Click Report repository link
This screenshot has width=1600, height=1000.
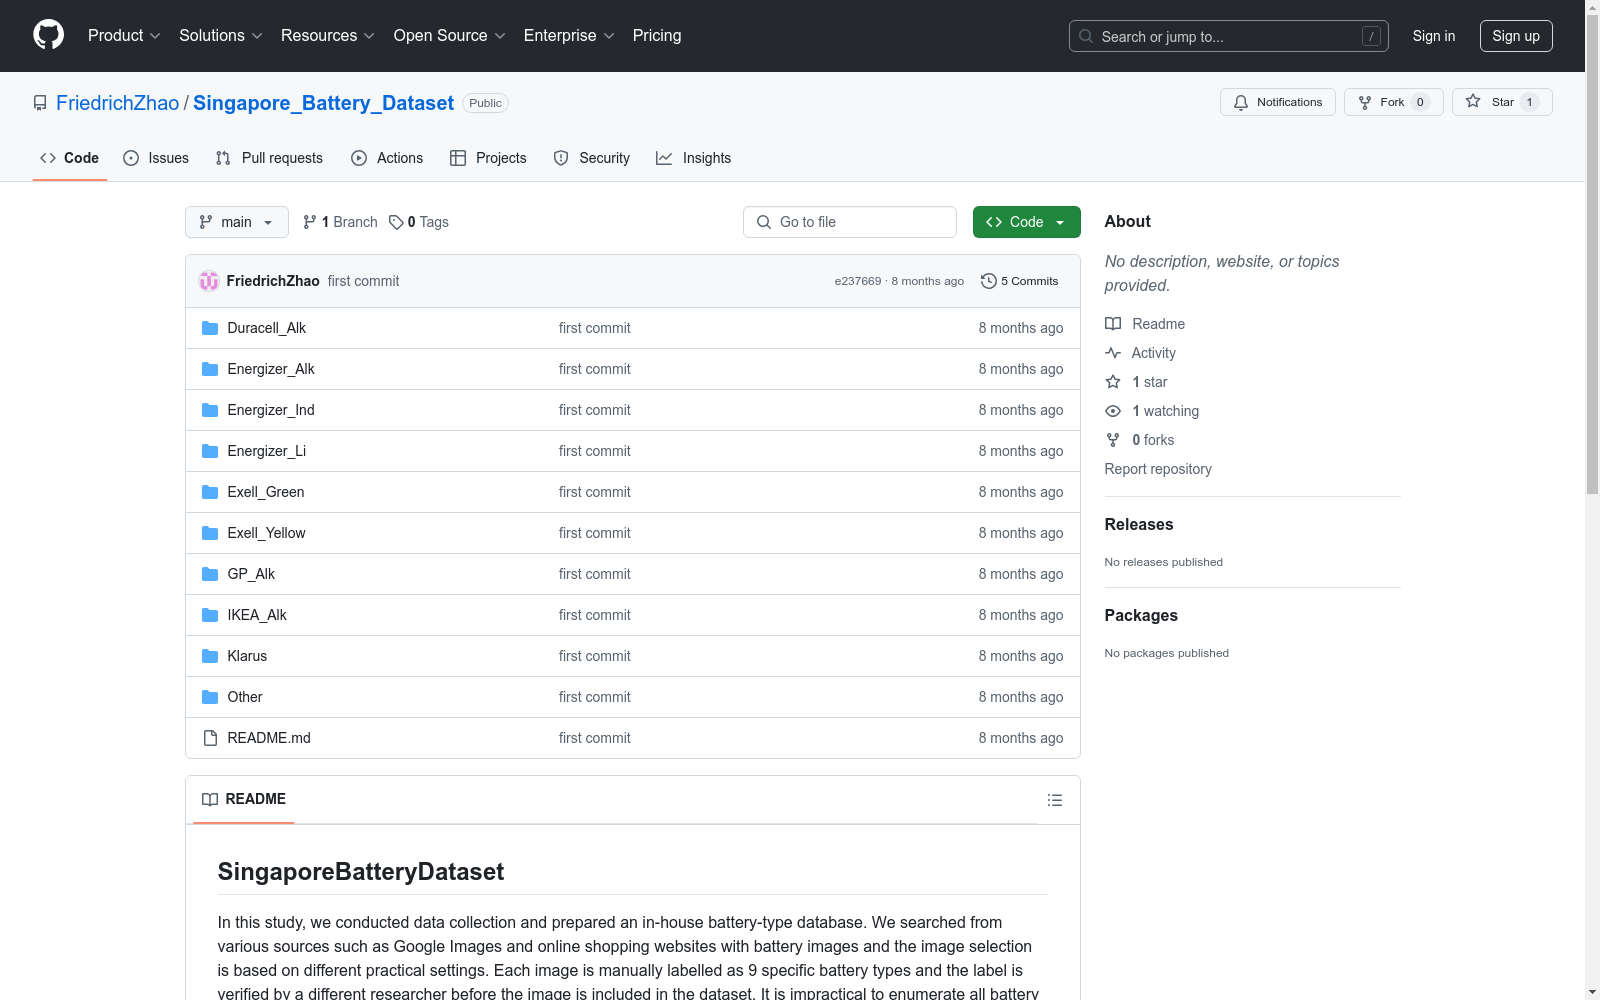coord(1158,469)
